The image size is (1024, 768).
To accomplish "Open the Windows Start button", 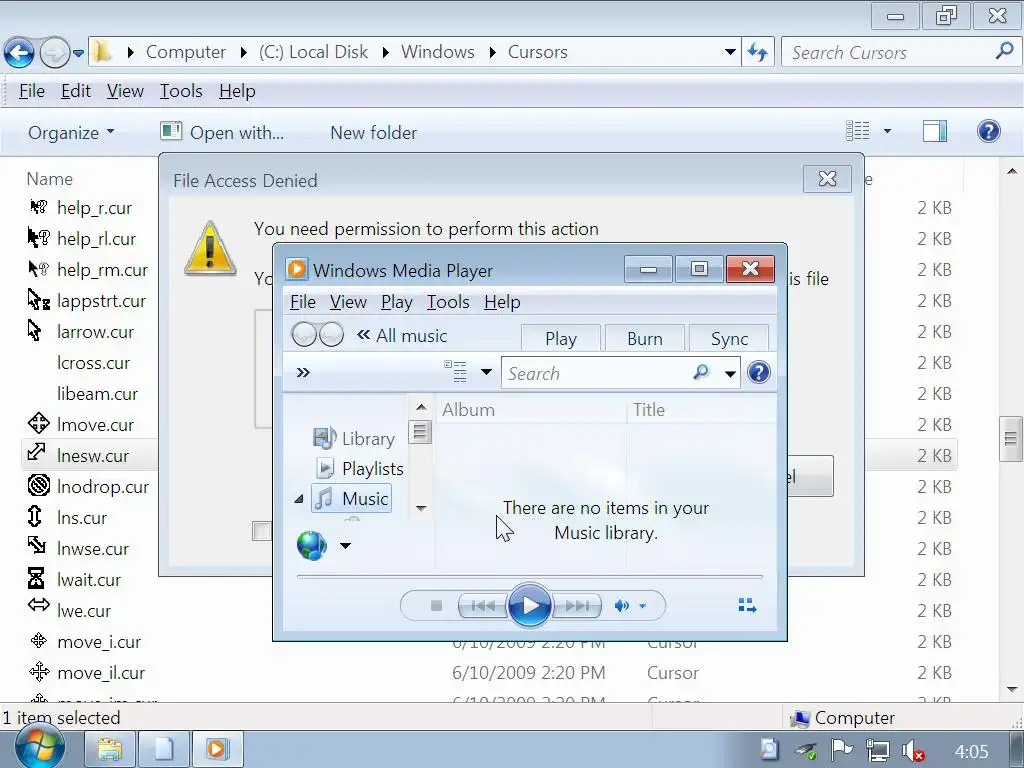I will tap(40, 748).
